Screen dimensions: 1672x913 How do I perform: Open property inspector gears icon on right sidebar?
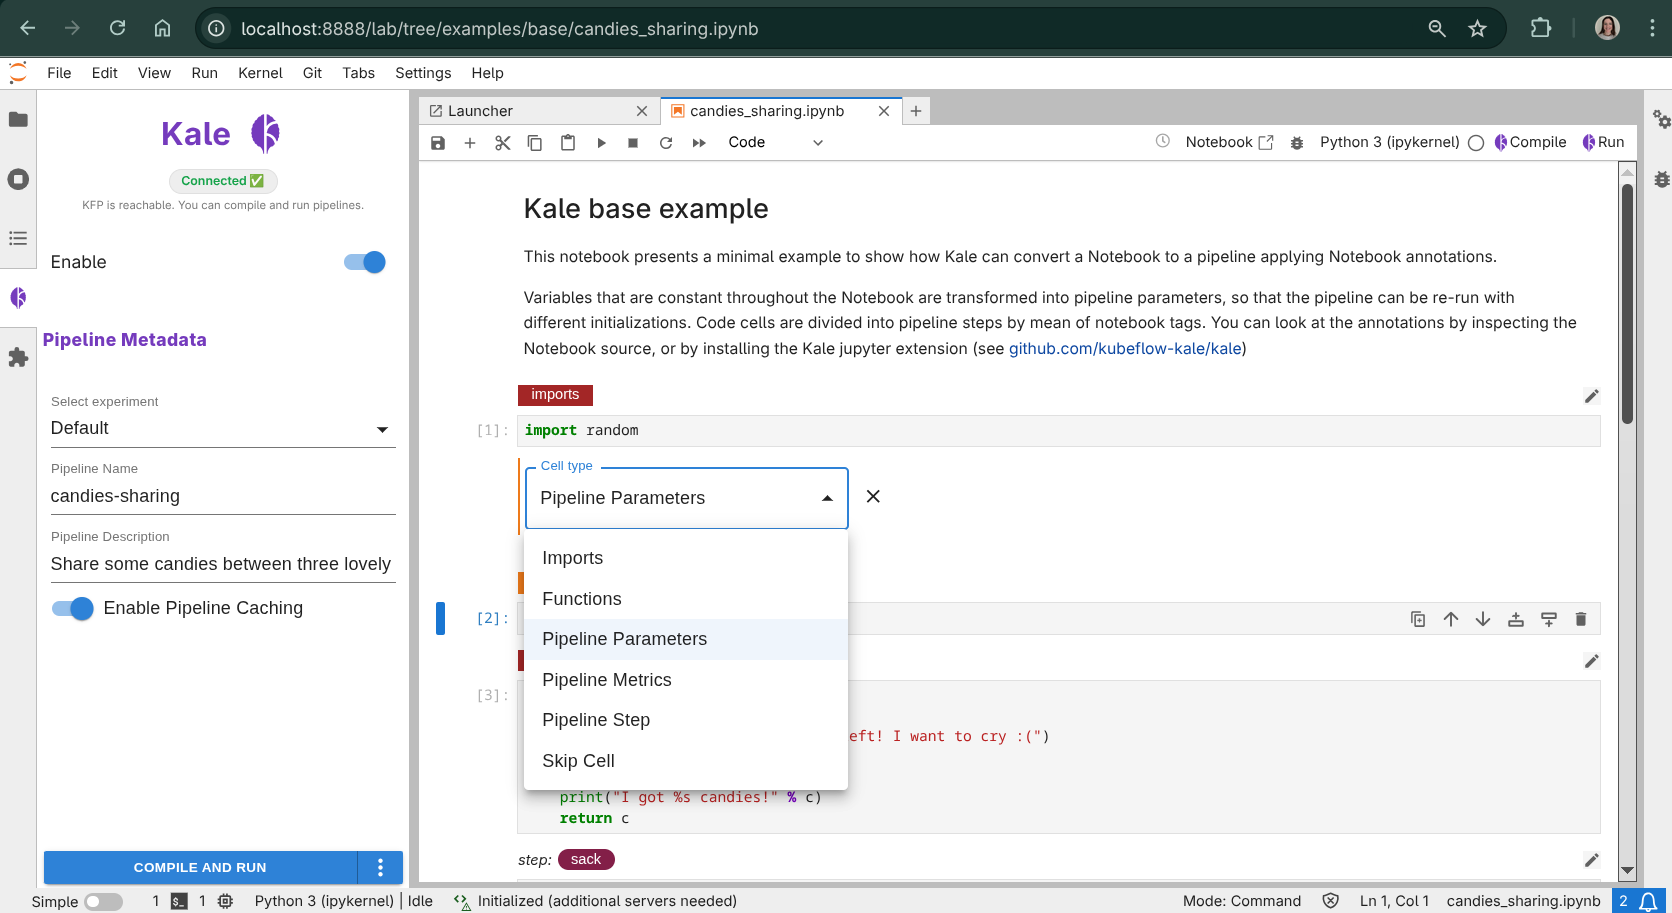1661,119
